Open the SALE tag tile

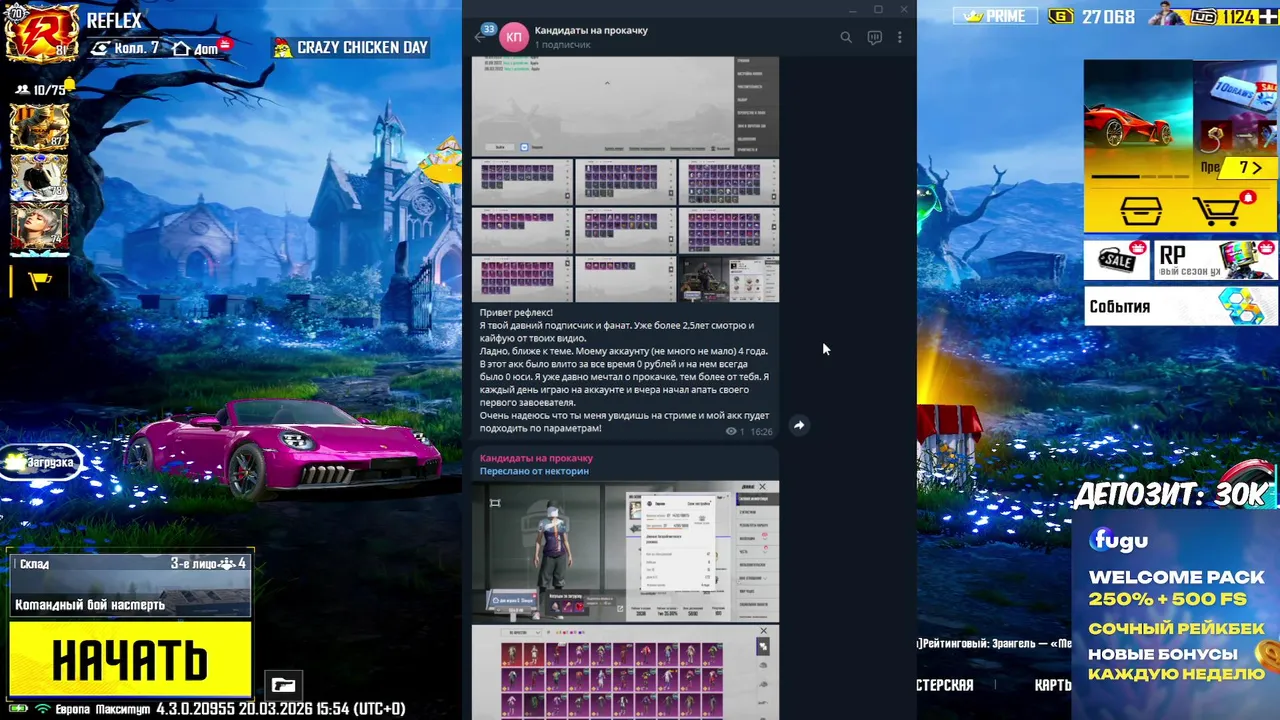1117,260
